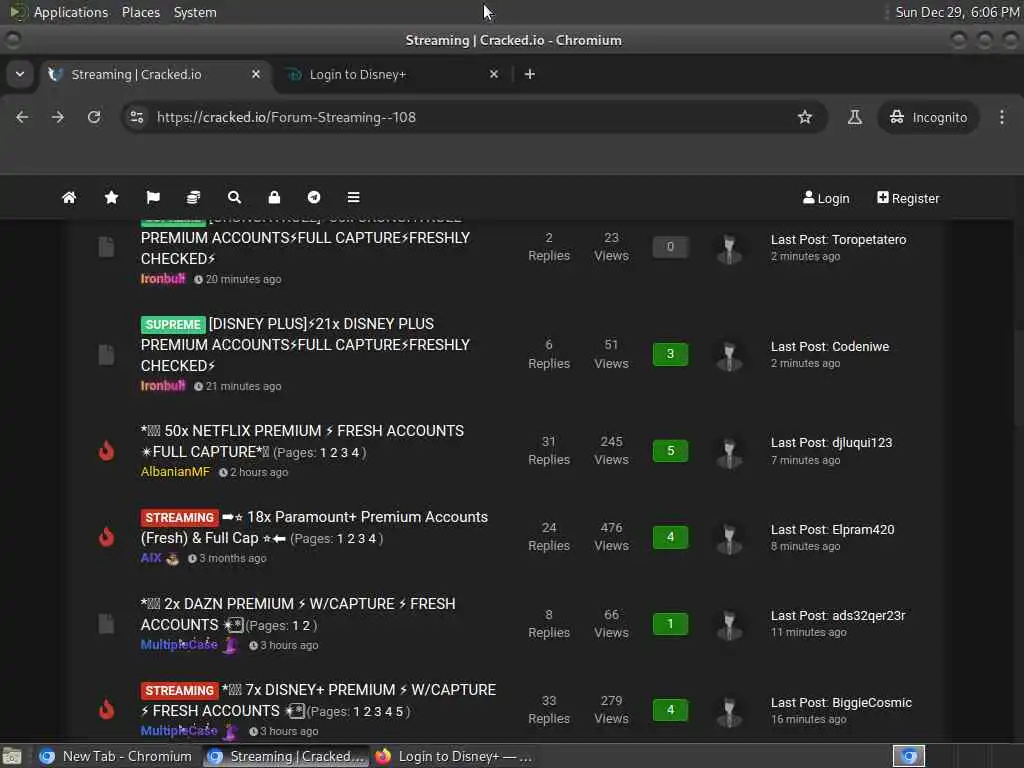Go back with the browser back arrow

[22, 117]
